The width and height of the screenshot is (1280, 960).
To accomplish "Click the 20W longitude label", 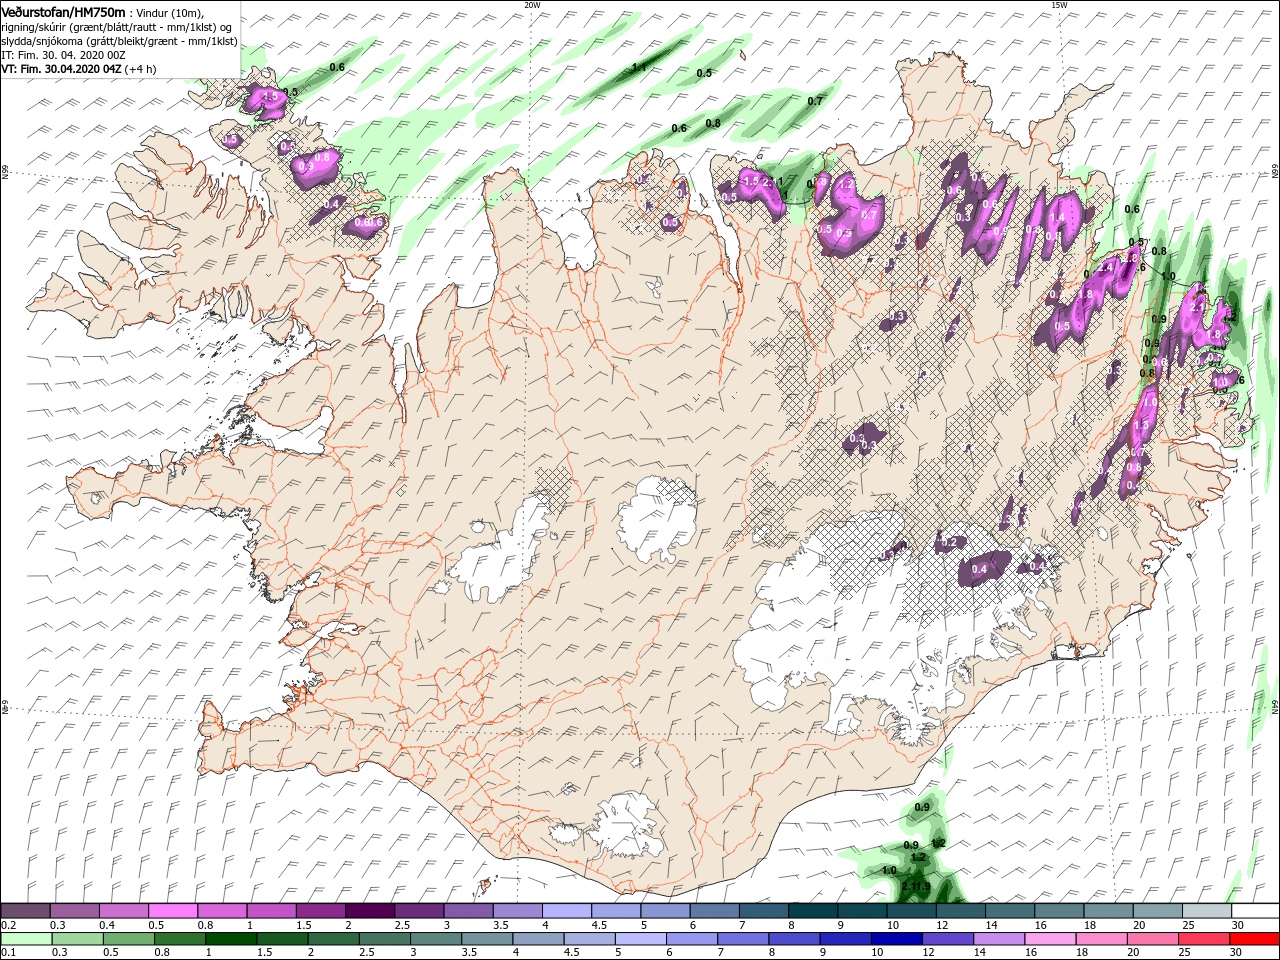I will [531, 4].
